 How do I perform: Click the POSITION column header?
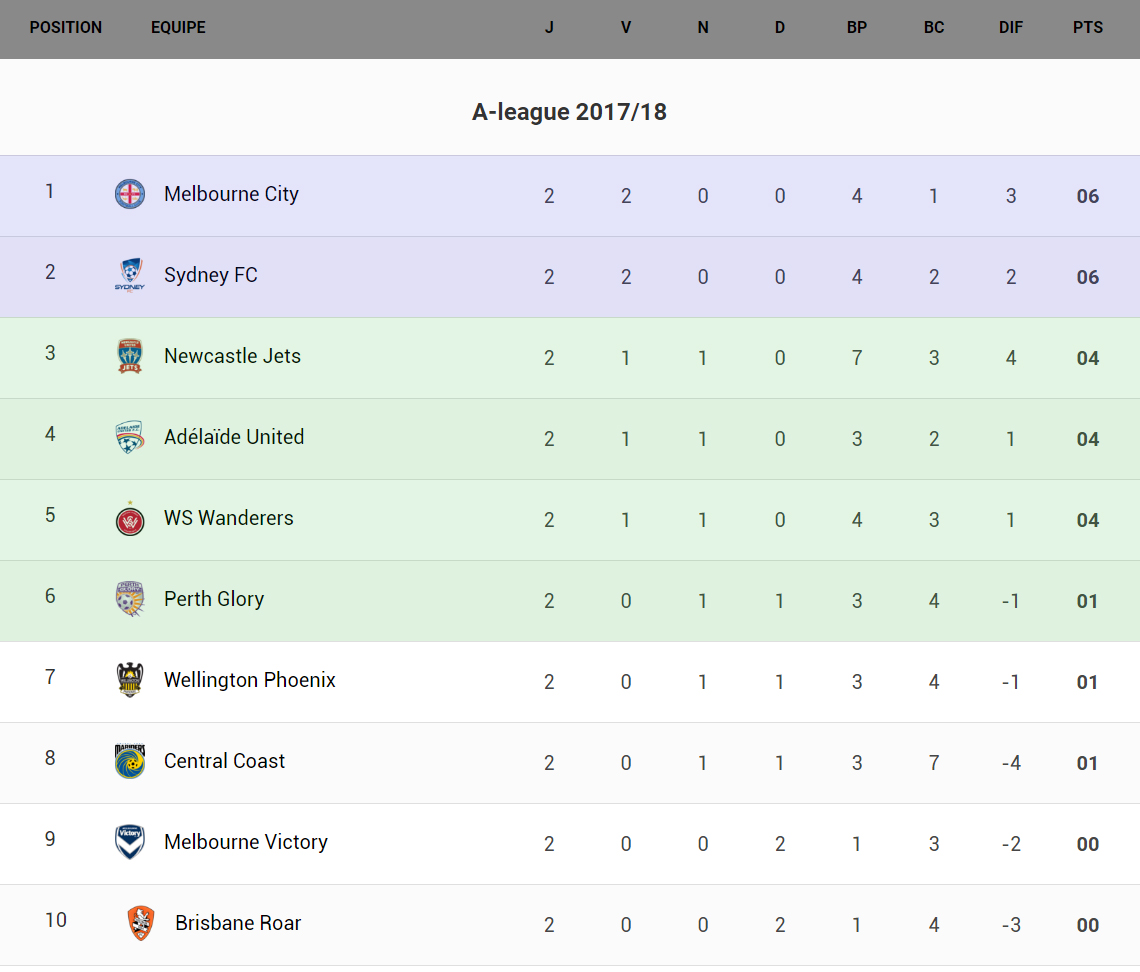coord(66,28)
